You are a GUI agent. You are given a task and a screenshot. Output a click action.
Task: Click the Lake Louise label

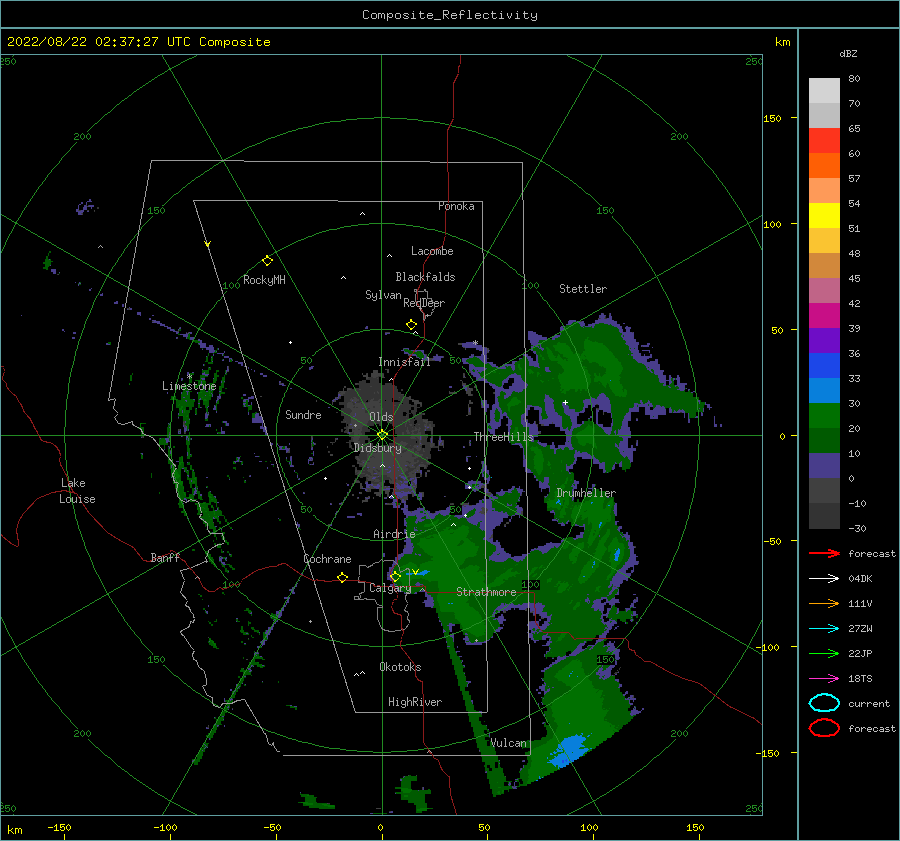pos(77,491)
